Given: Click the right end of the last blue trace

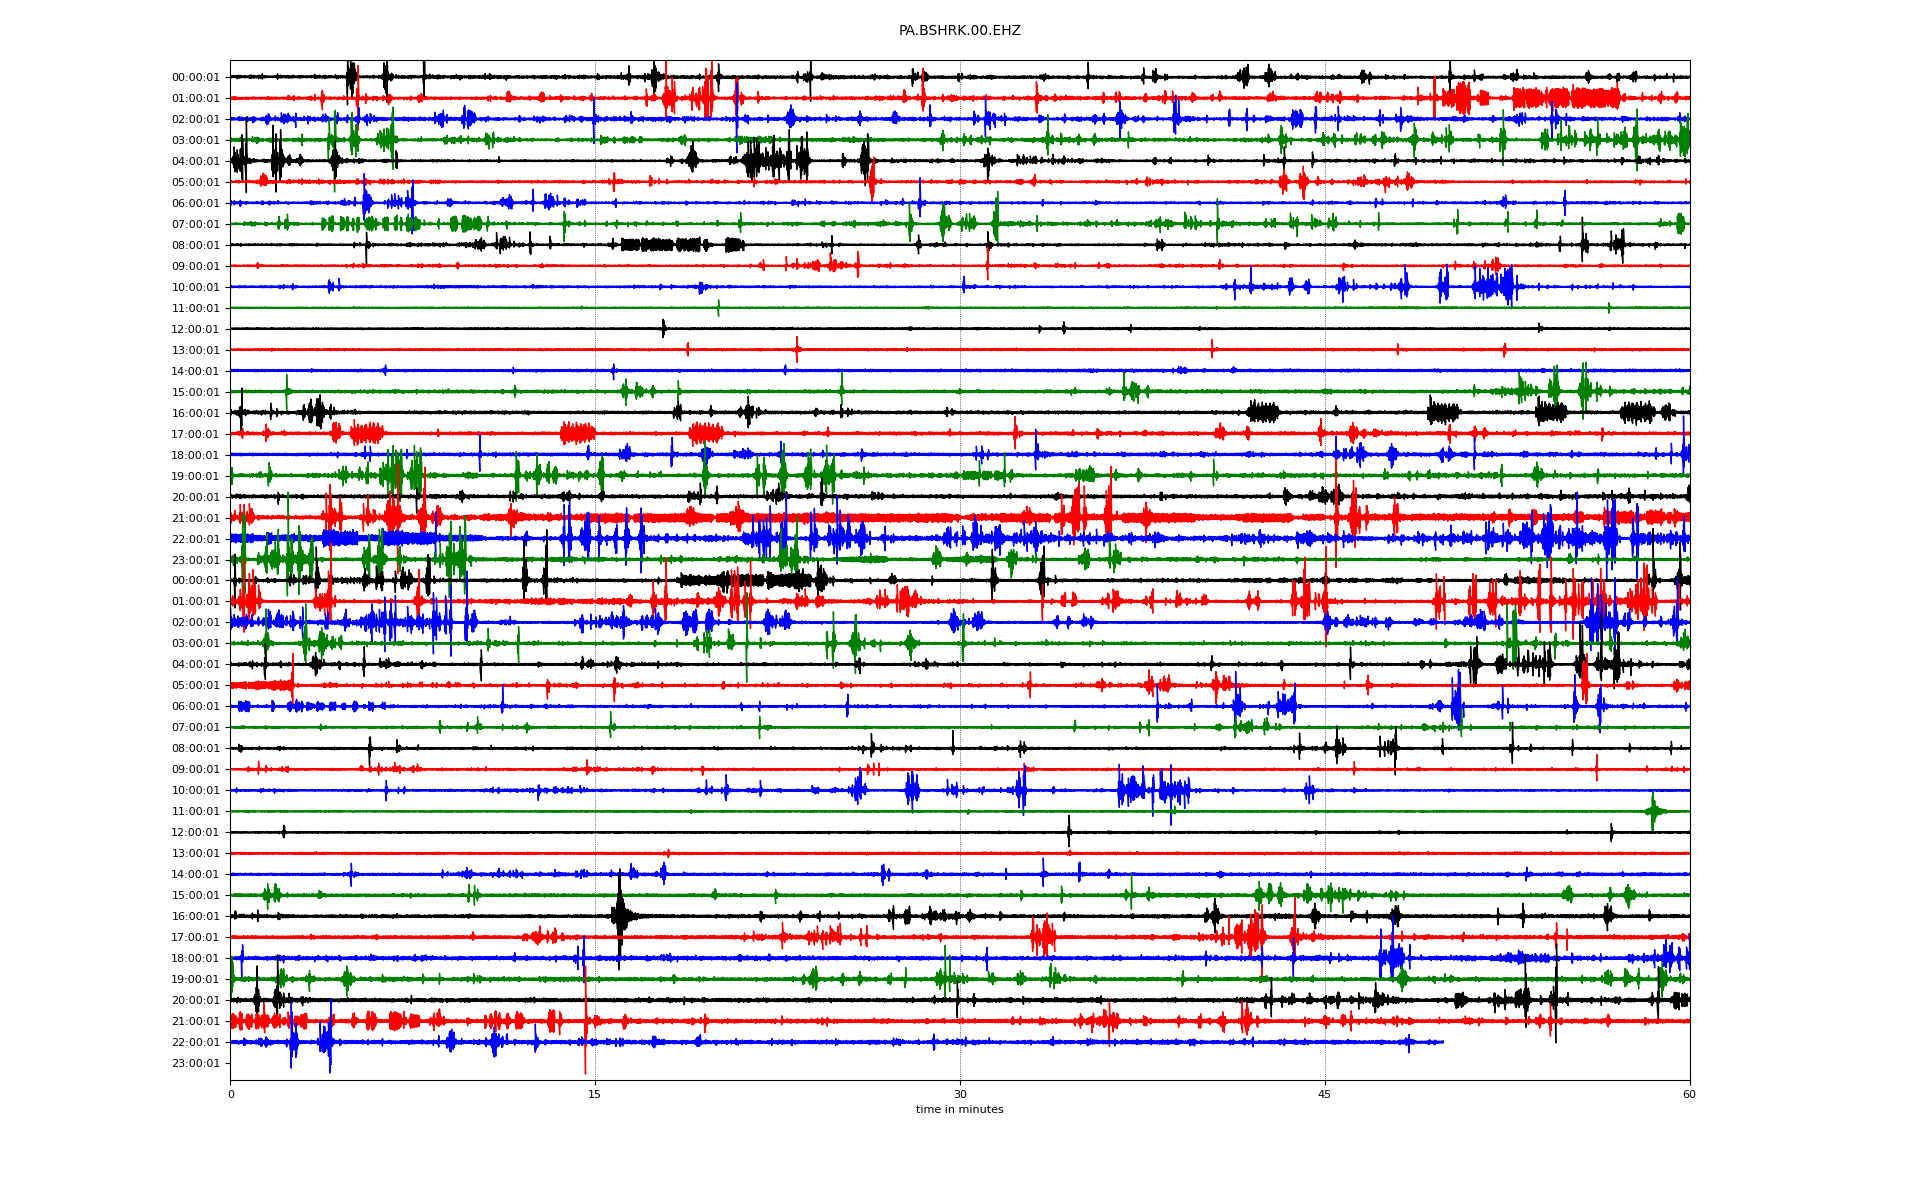Looking at the screenshot, I should (1442, 1042).
